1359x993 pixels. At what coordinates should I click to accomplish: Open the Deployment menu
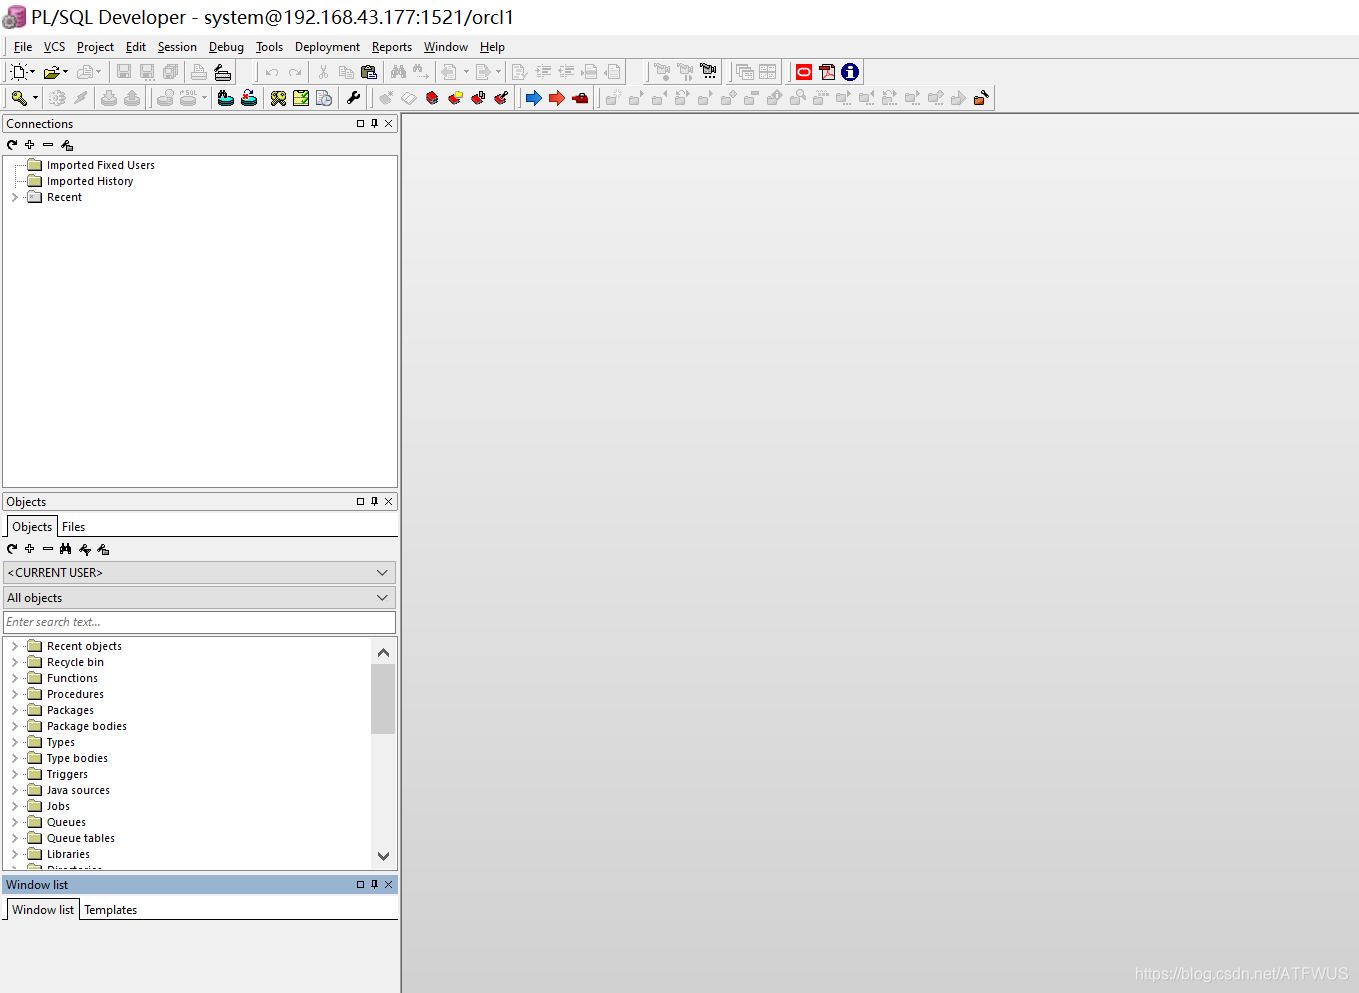click(327, 47)
